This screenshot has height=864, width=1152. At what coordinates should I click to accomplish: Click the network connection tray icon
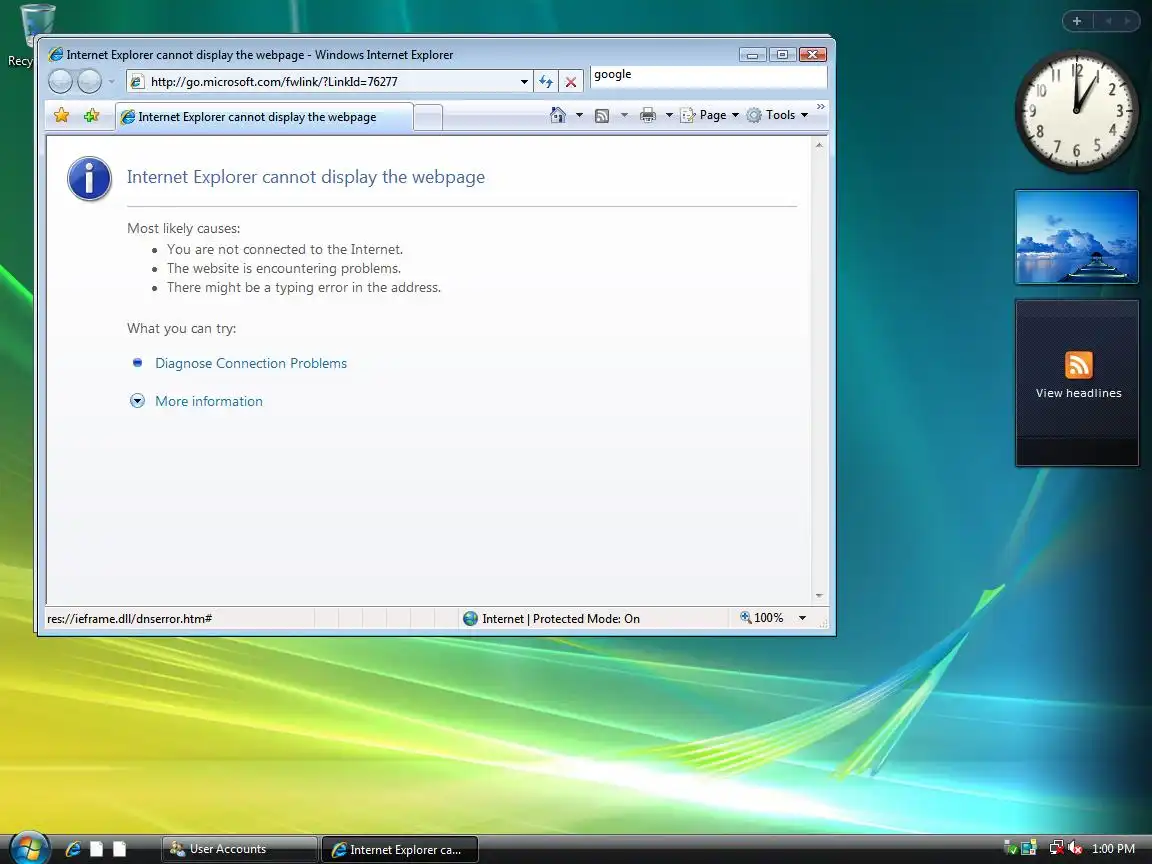1056,849
